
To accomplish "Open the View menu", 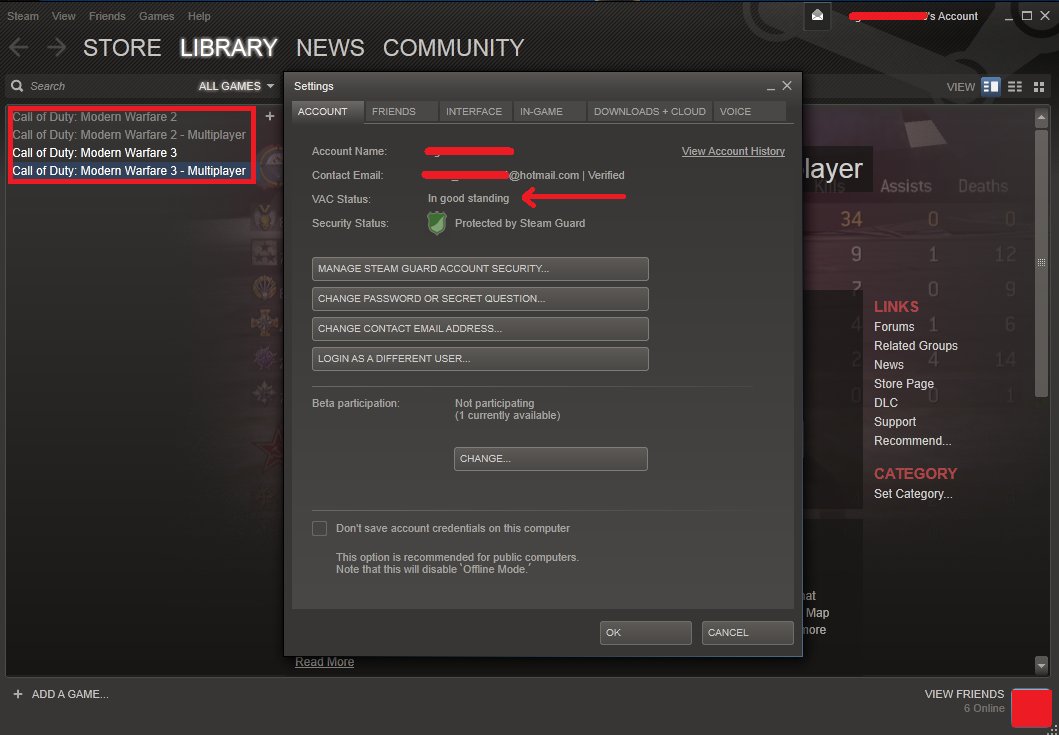I will point(63,16).
